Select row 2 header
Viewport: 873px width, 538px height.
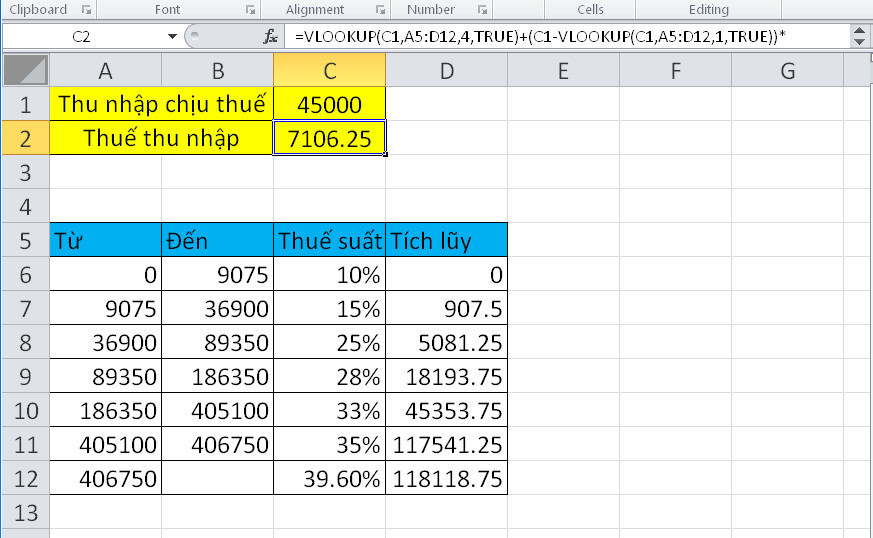point(26,138)
